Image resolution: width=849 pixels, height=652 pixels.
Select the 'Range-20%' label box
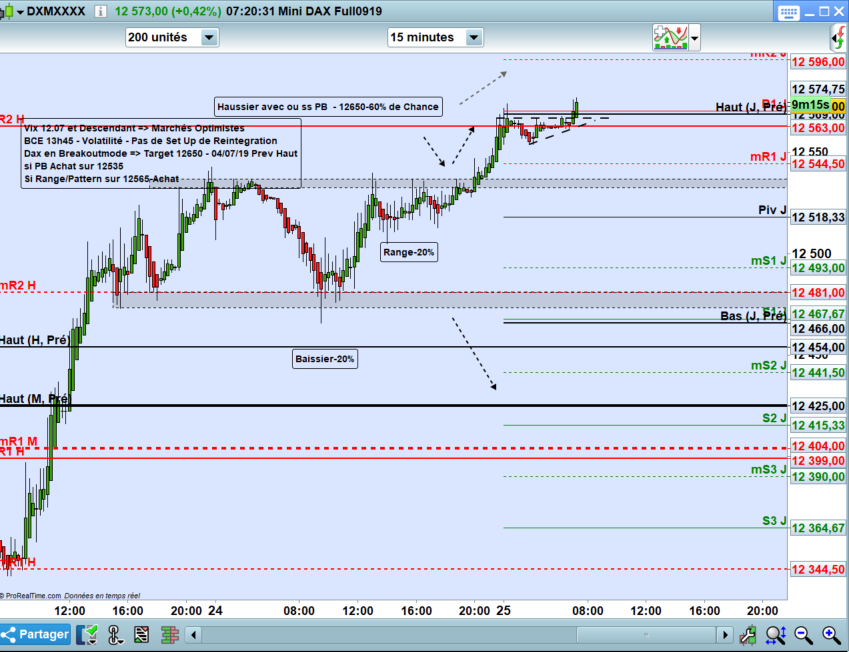[409, 252]
